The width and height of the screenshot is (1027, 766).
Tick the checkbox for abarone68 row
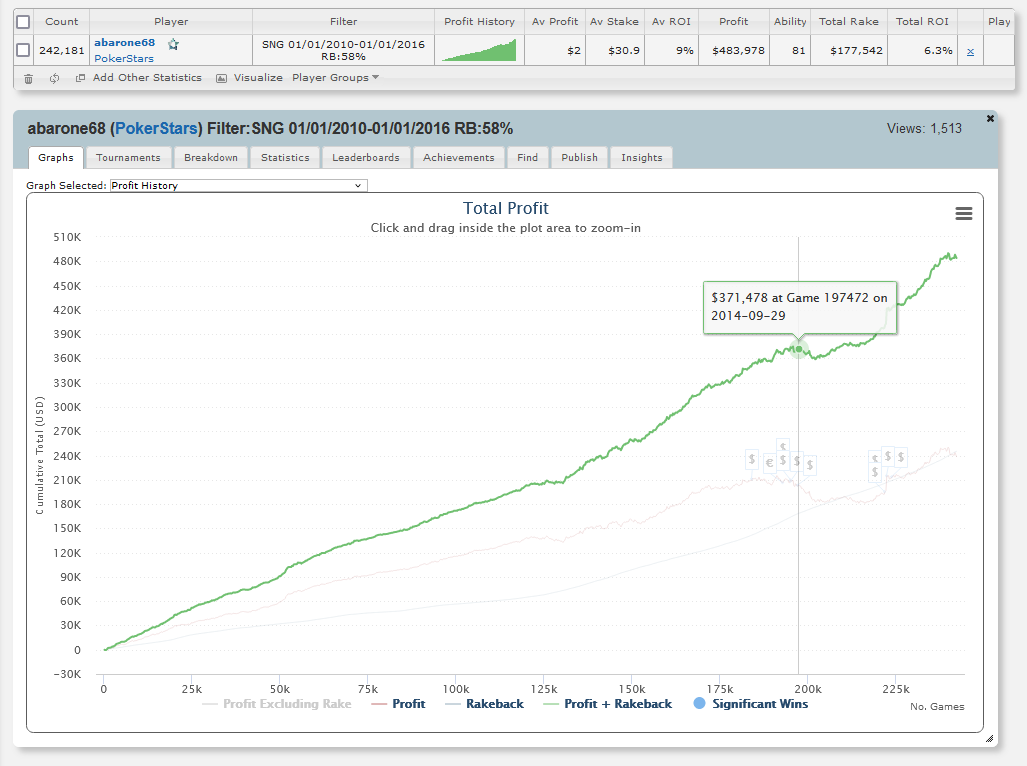click(24, 50)
